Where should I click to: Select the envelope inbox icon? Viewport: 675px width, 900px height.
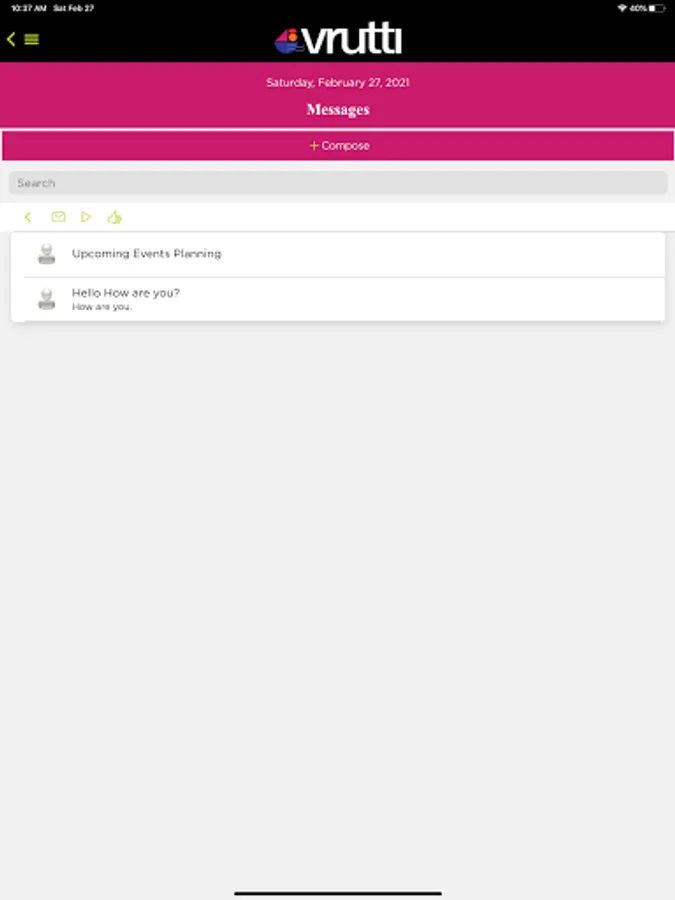point(58,217)
